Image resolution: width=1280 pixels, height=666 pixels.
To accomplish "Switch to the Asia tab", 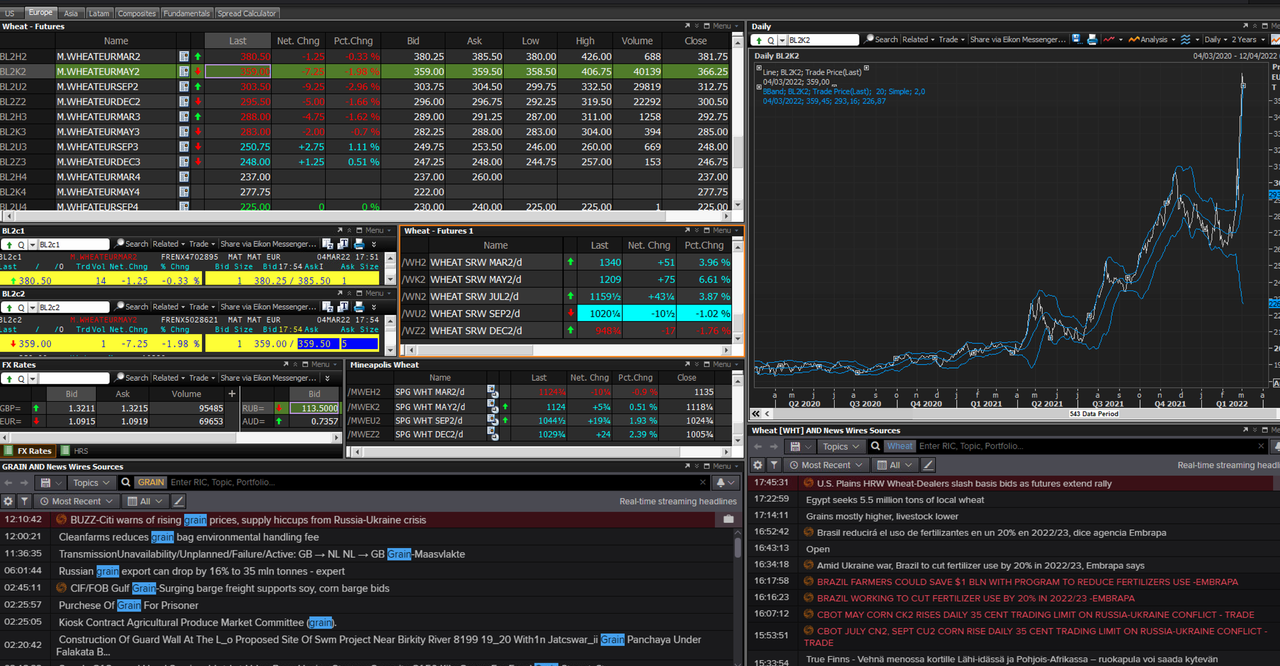I will click(70, 13).
